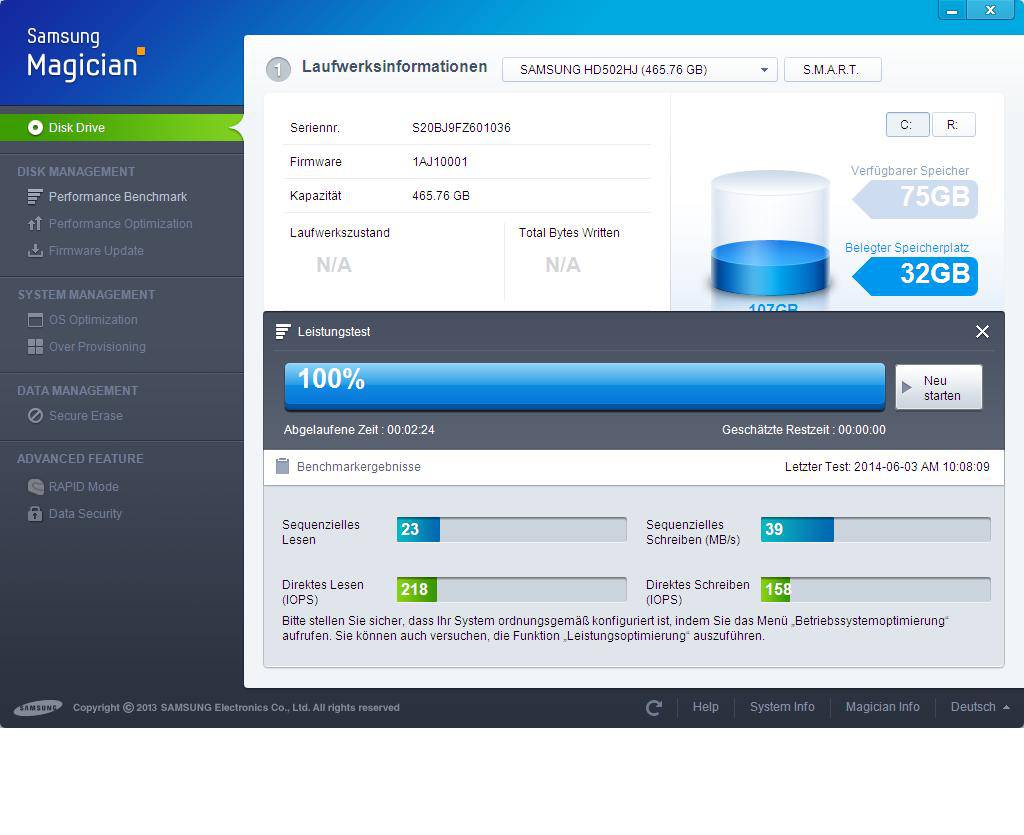Open the System Info link
This screenshot has width=1024, height=835.
[782, 707]
